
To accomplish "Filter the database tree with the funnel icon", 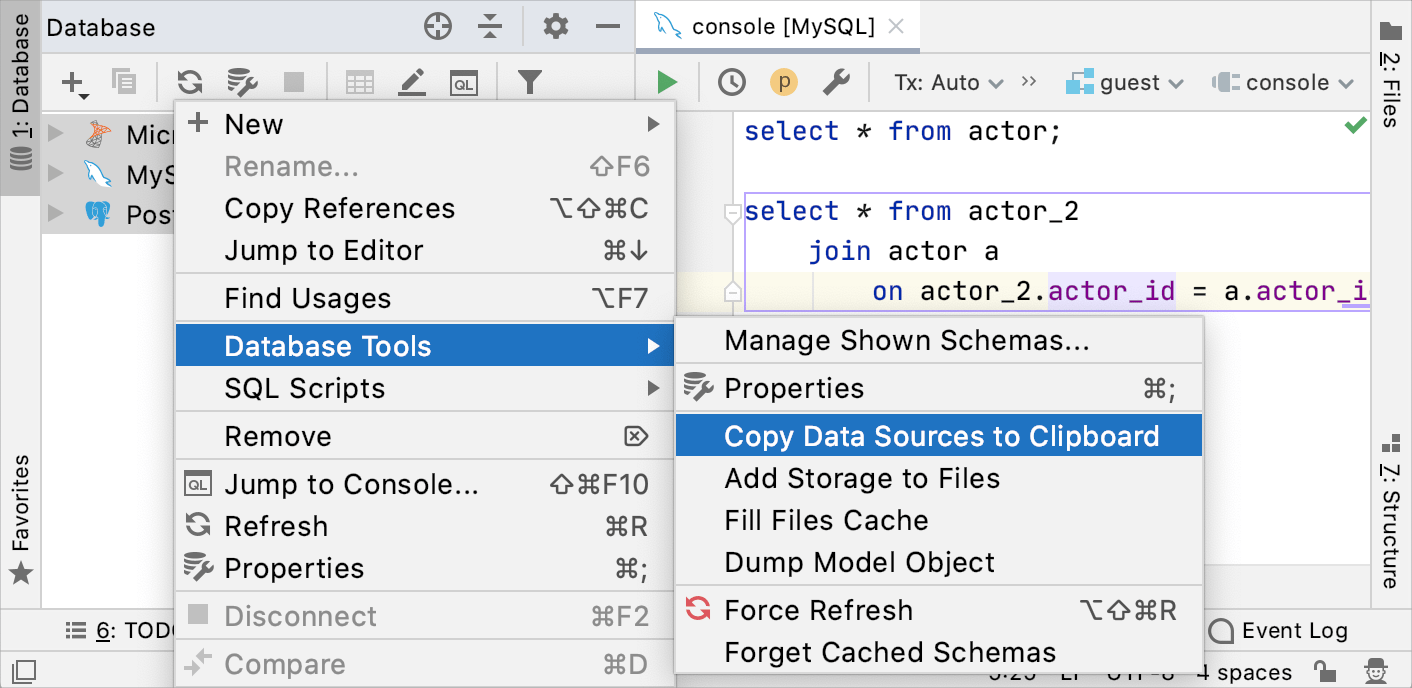I will click(x=530, y=82).
